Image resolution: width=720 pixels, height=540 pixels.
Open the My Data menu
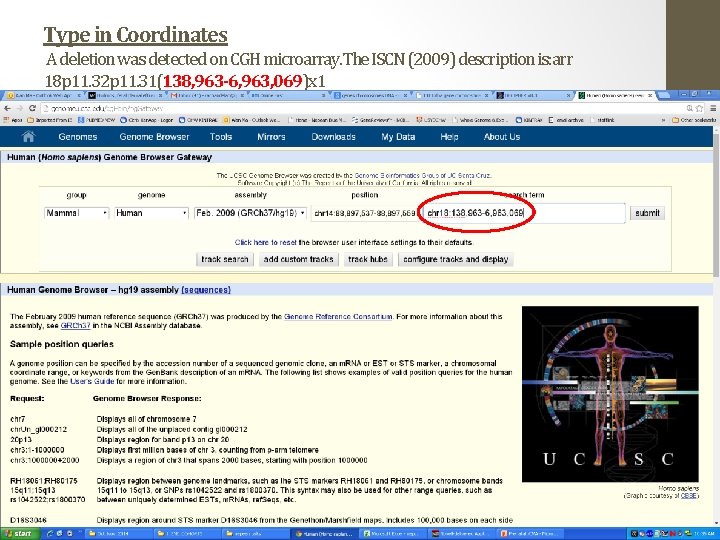[x=398, y=137]
